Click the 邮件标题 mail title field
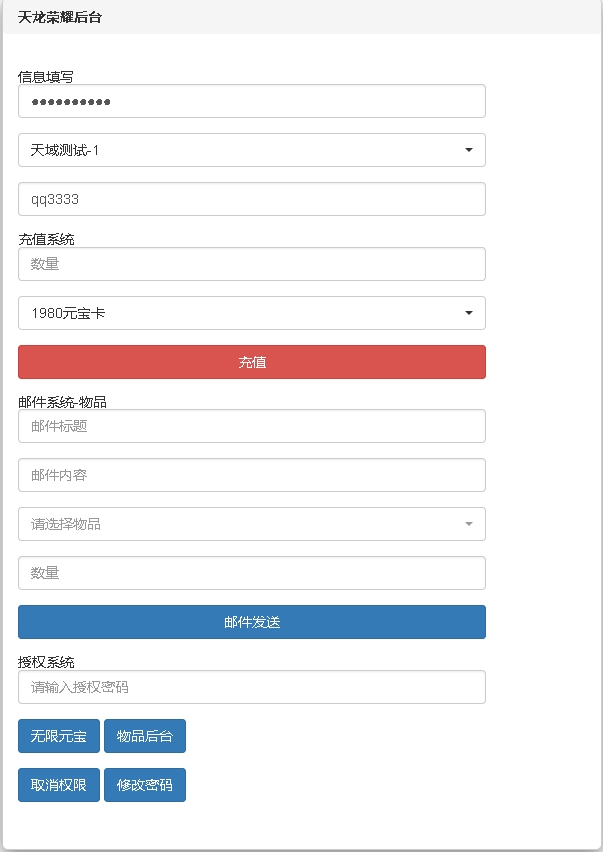Viewport: 603px width, 852px height. pyautogui.click(x=250, y=425)
